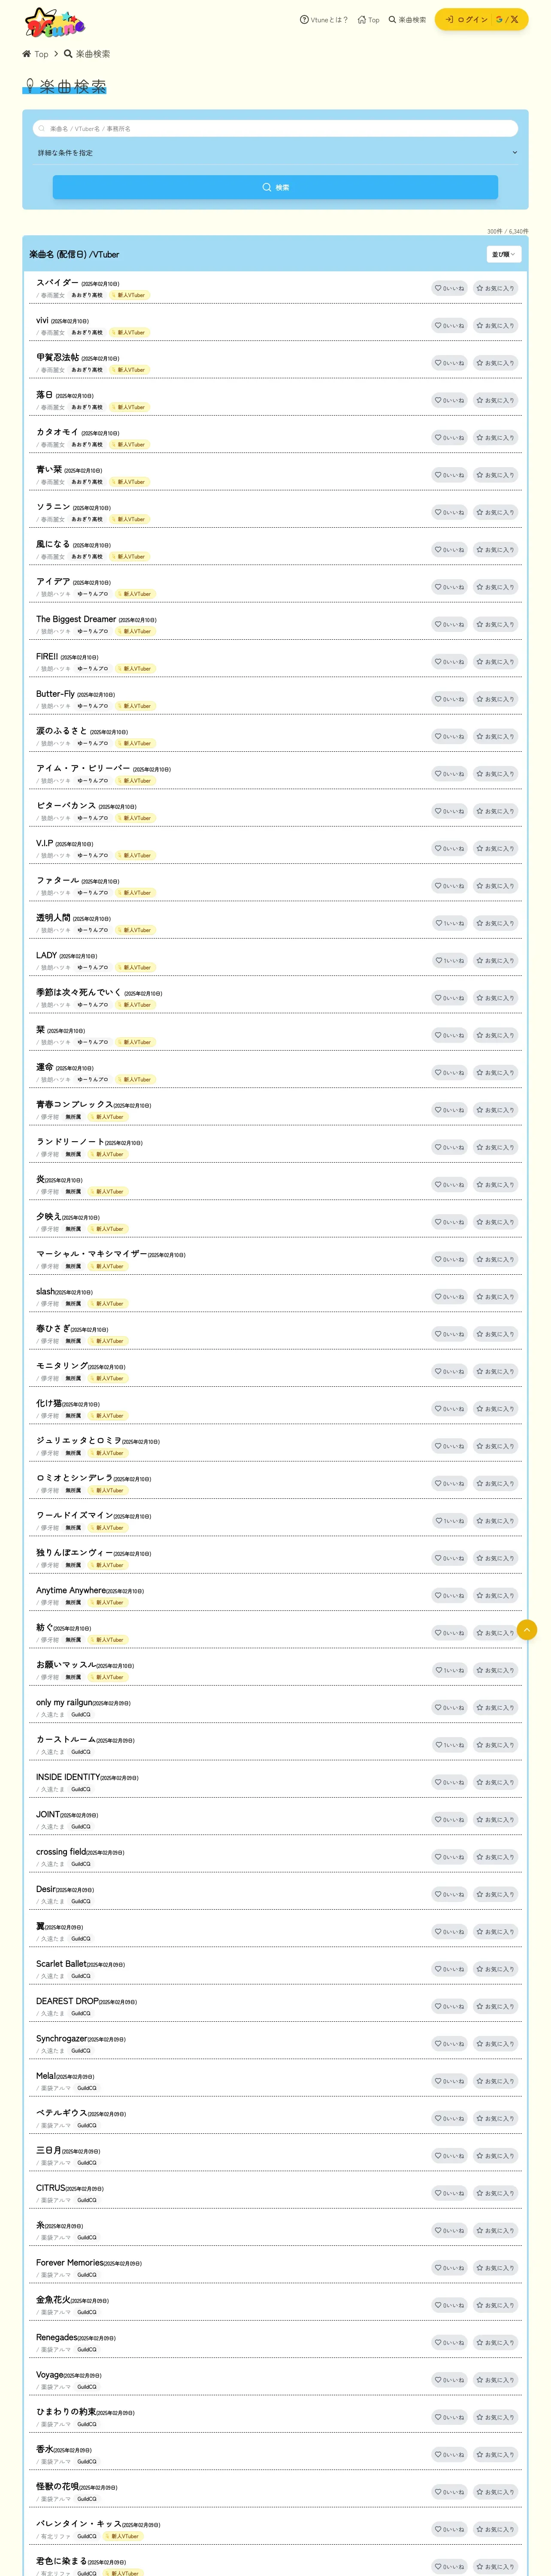This screenshot has width=551, height=2576.
Task: Click the Vtune logo in header
Action: point(55,21)
